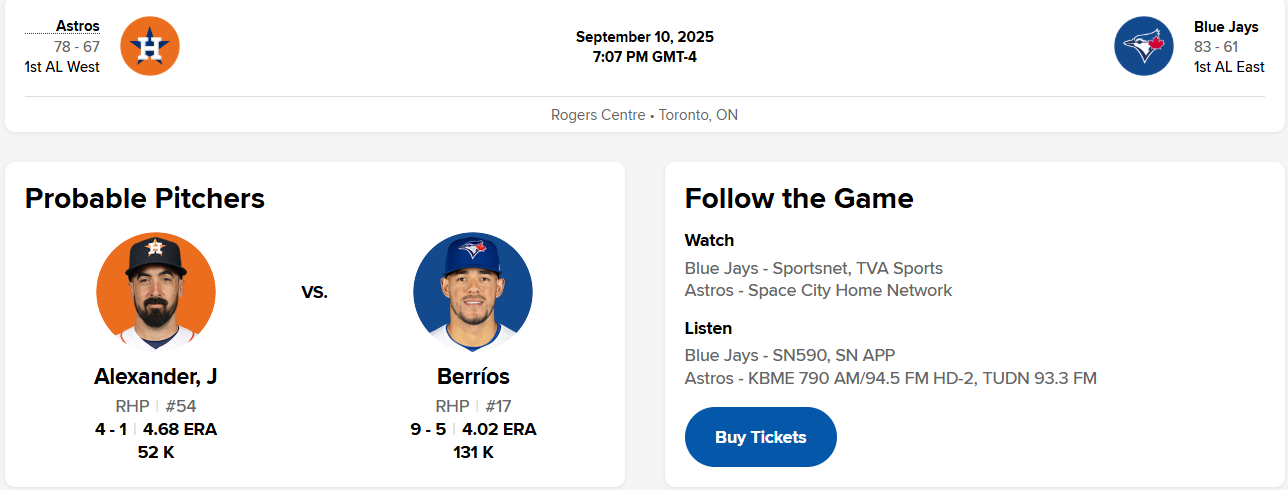Click the Blue Jays team logo
Screen dimensions: 1288x490
click(x=1144, y=46)
